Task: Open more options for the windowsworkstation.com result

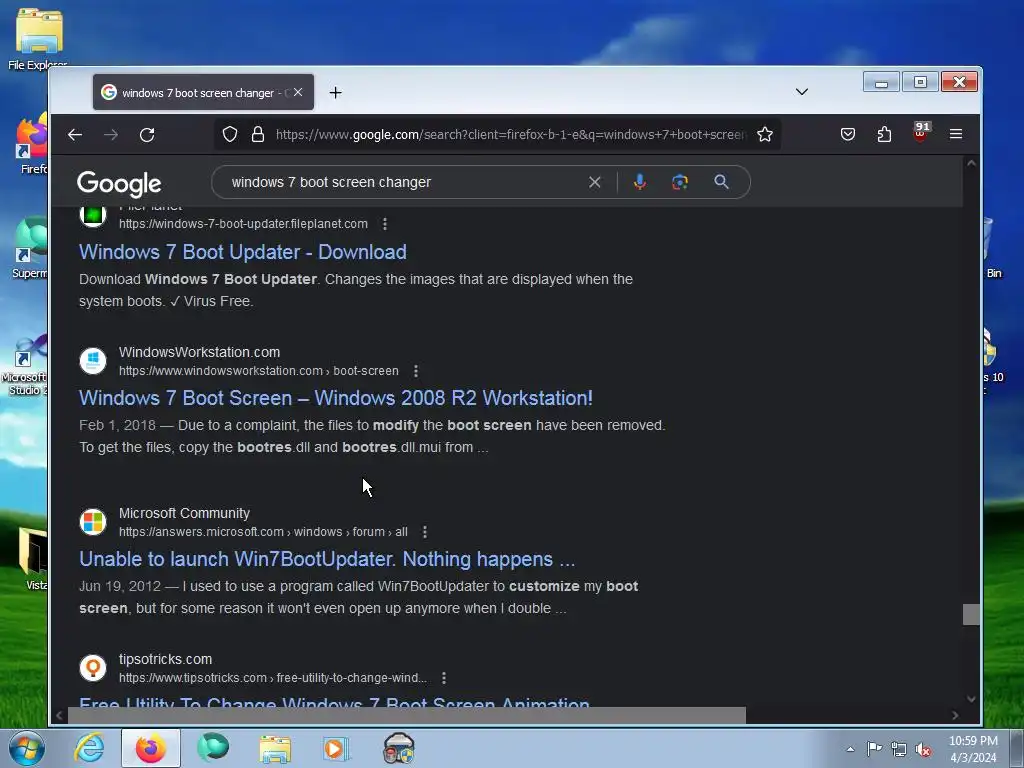Action: (x=416, y=371)
